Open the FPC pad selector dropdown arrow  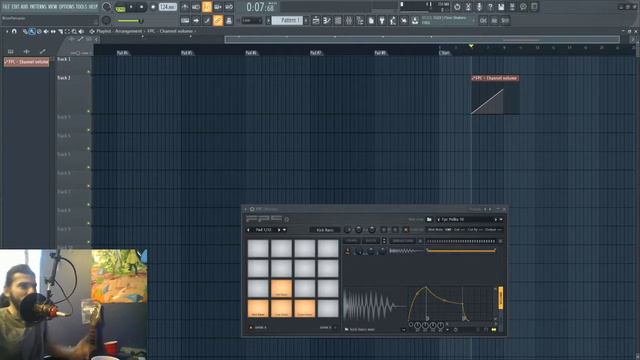pos(284,230)
